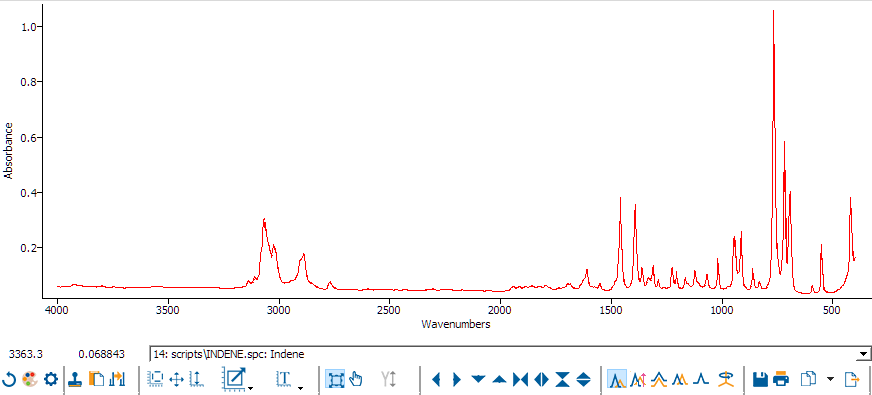Screen dimensions: 872x395
Task: Open the dropdown arrow beside the copy icon
Action: [x=830, y=379]
